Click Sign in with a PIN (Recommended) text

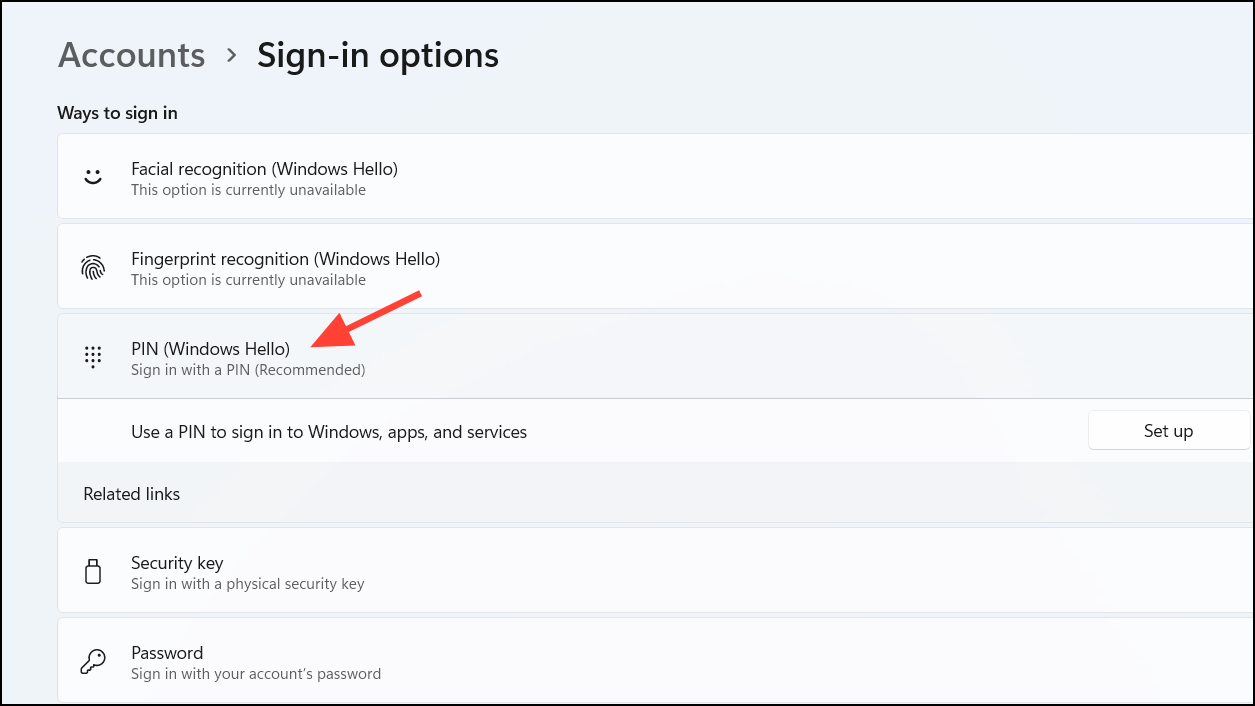point(247,369)
